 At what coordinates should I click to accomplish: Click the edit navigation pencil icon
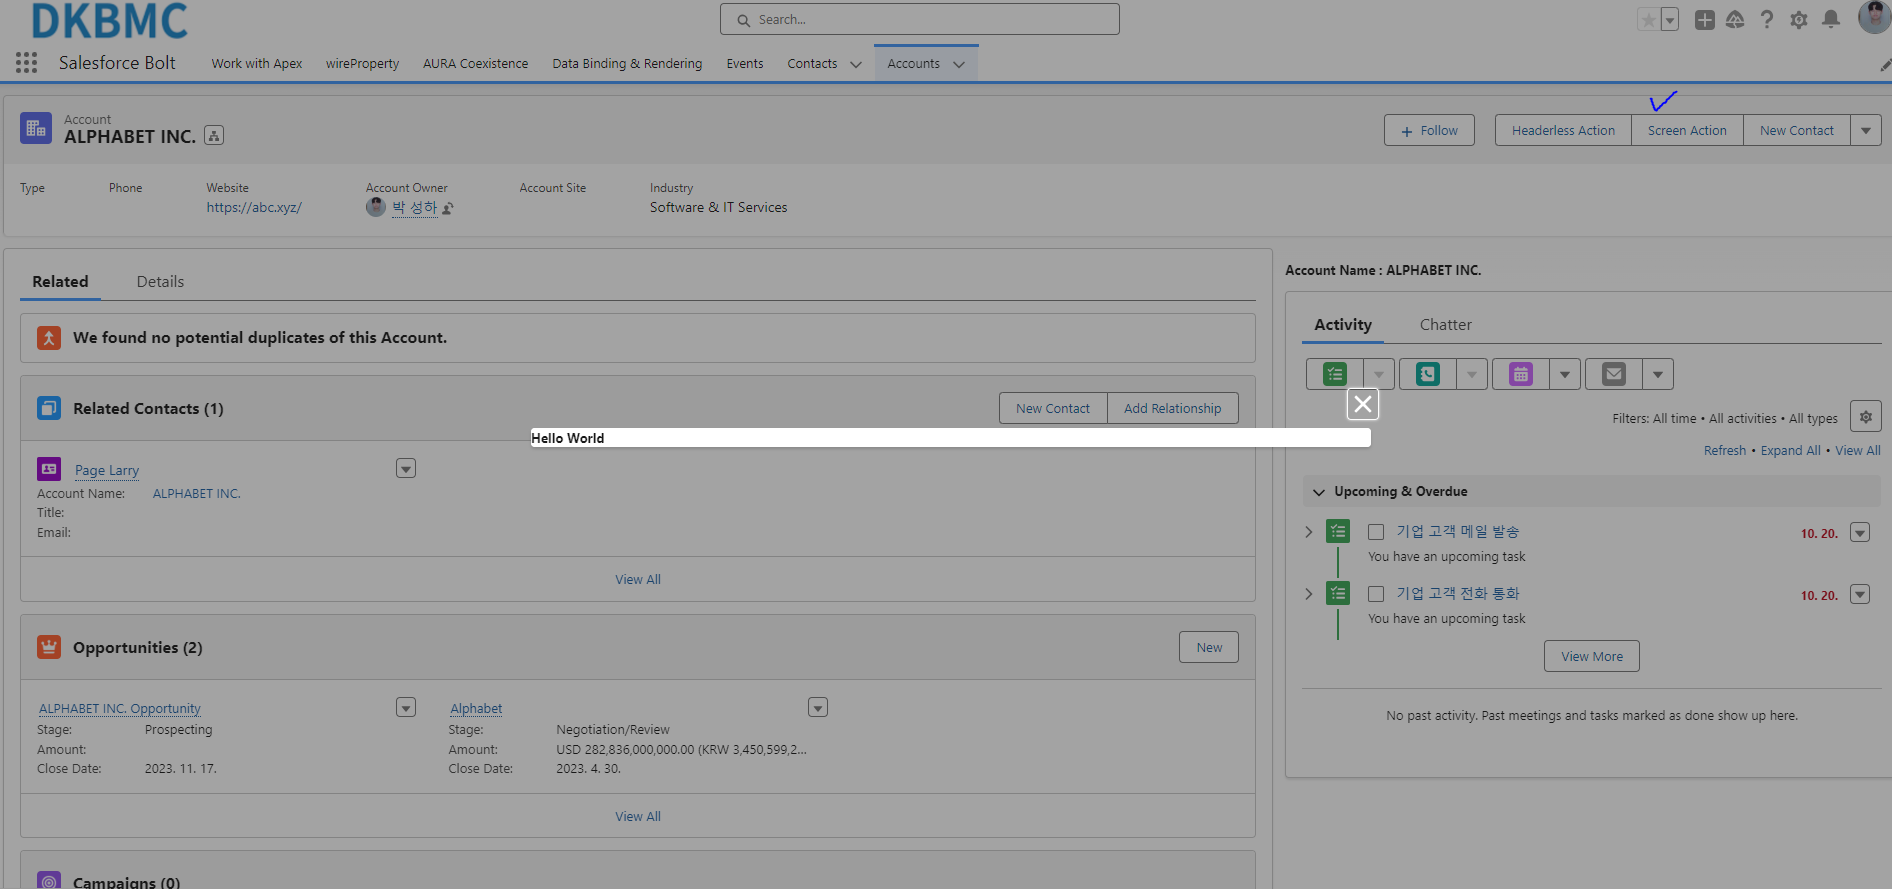click(1885, 65)
